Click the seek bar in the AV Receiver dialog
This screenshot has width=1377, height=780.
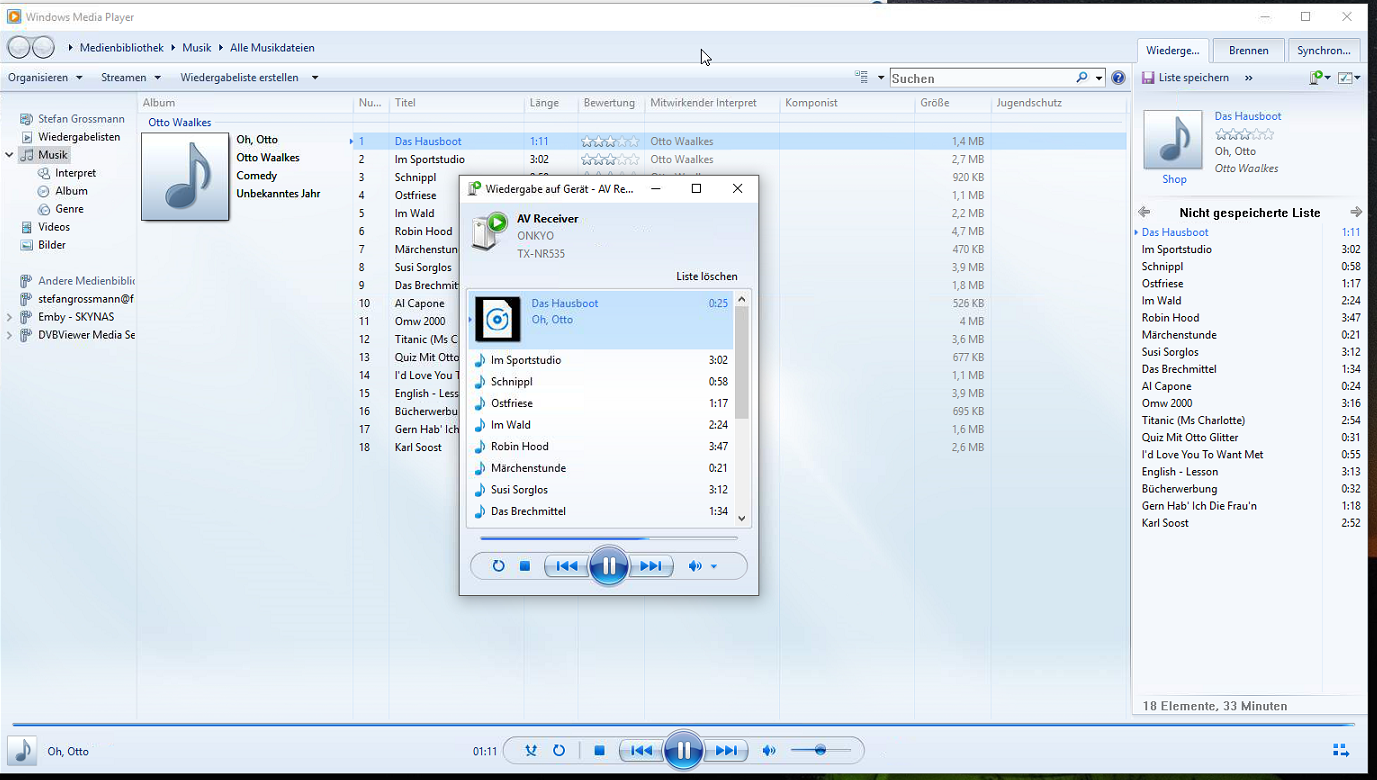pos(608,538)
